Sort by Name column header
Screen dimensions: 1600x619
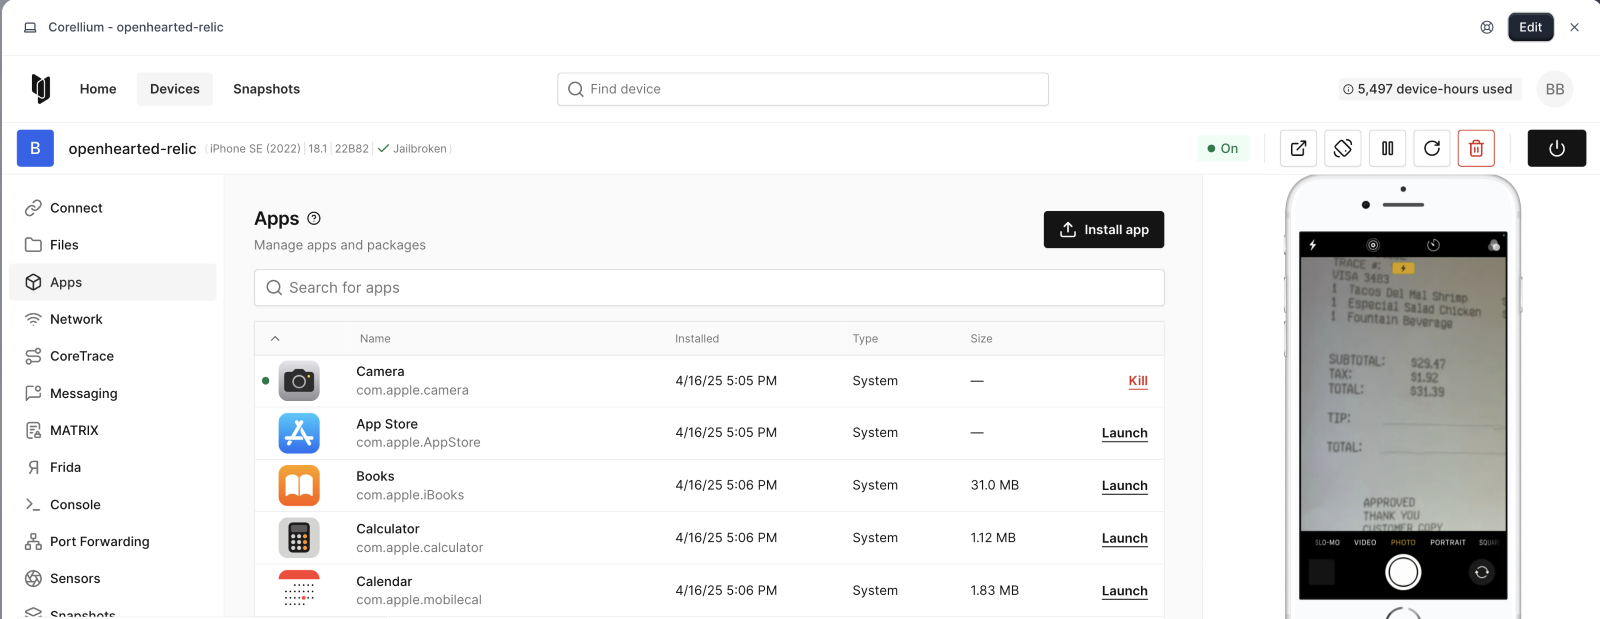375,339
